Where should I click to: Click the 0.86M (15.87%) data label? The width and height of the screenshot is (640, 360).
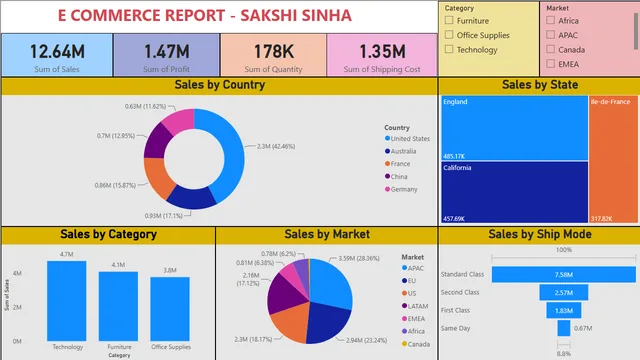click(x=115, y=185)
